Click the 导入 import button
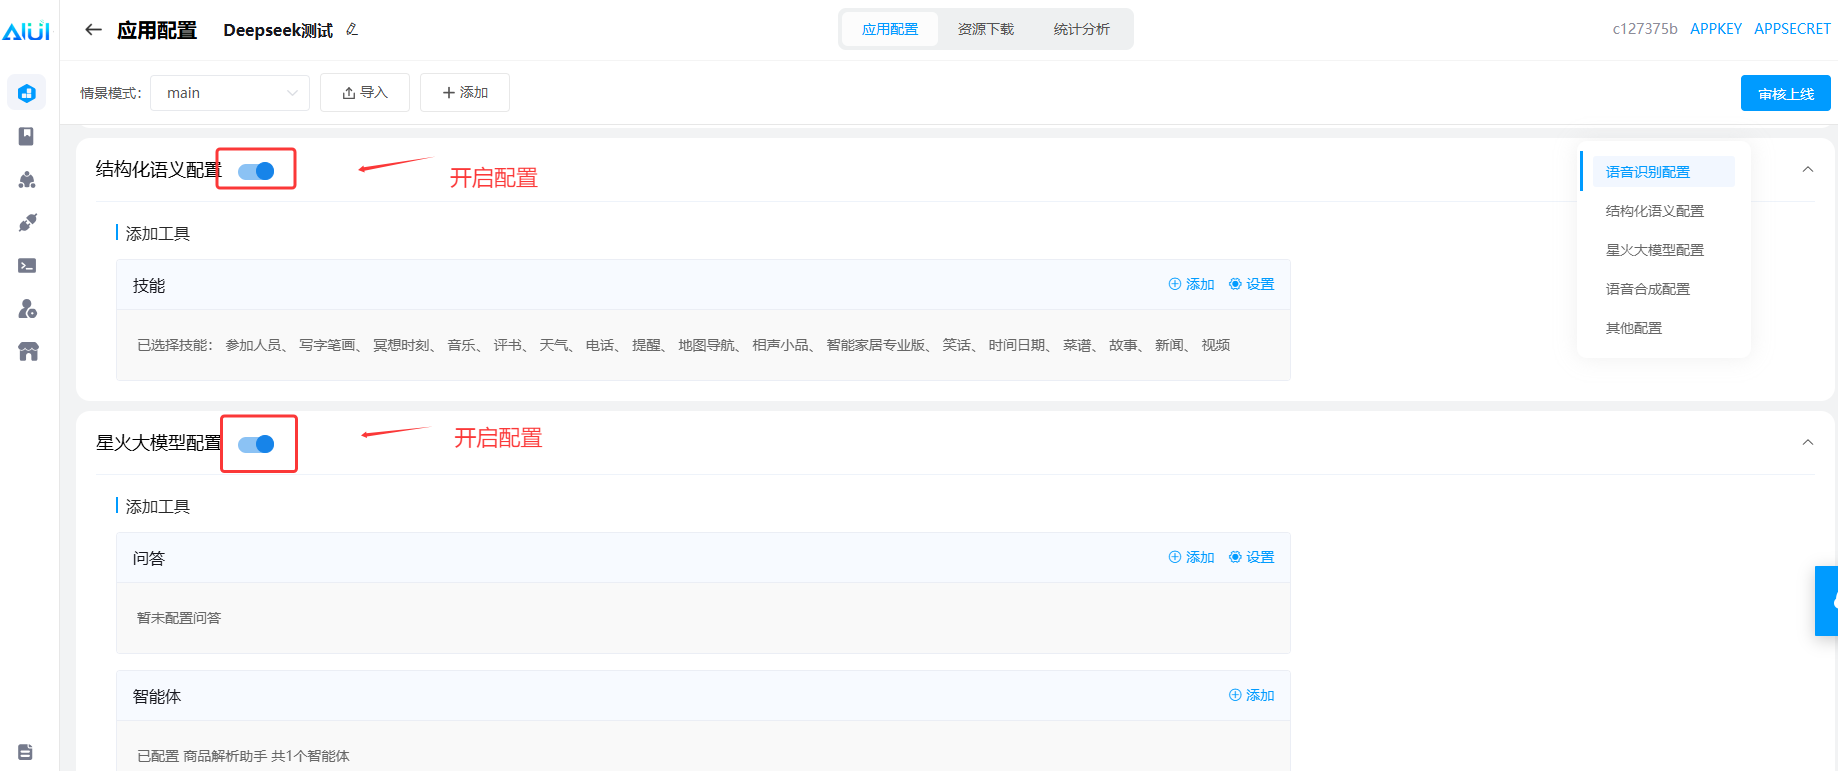1838x771 pixels. pos(365,93)
